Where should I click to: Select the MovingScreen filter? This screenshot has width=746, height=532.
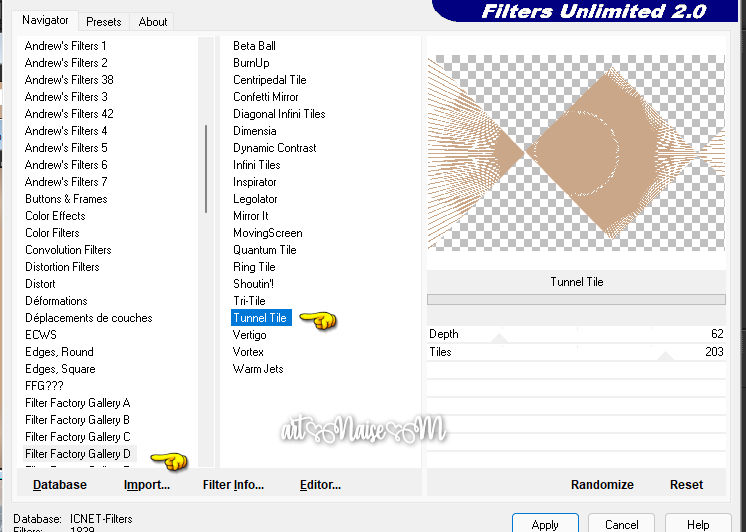[268, 233]
